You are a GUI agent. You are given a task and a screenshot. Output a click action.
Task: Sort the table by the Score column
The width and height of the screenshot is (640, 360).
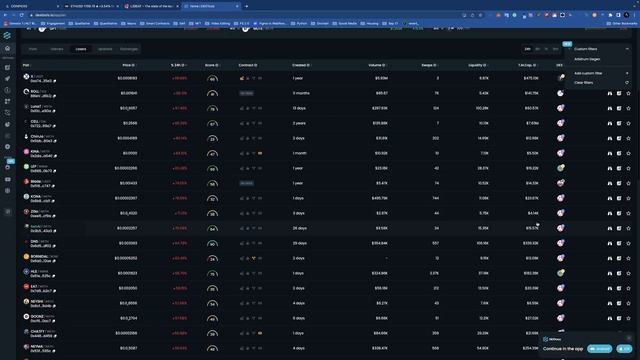212,65
